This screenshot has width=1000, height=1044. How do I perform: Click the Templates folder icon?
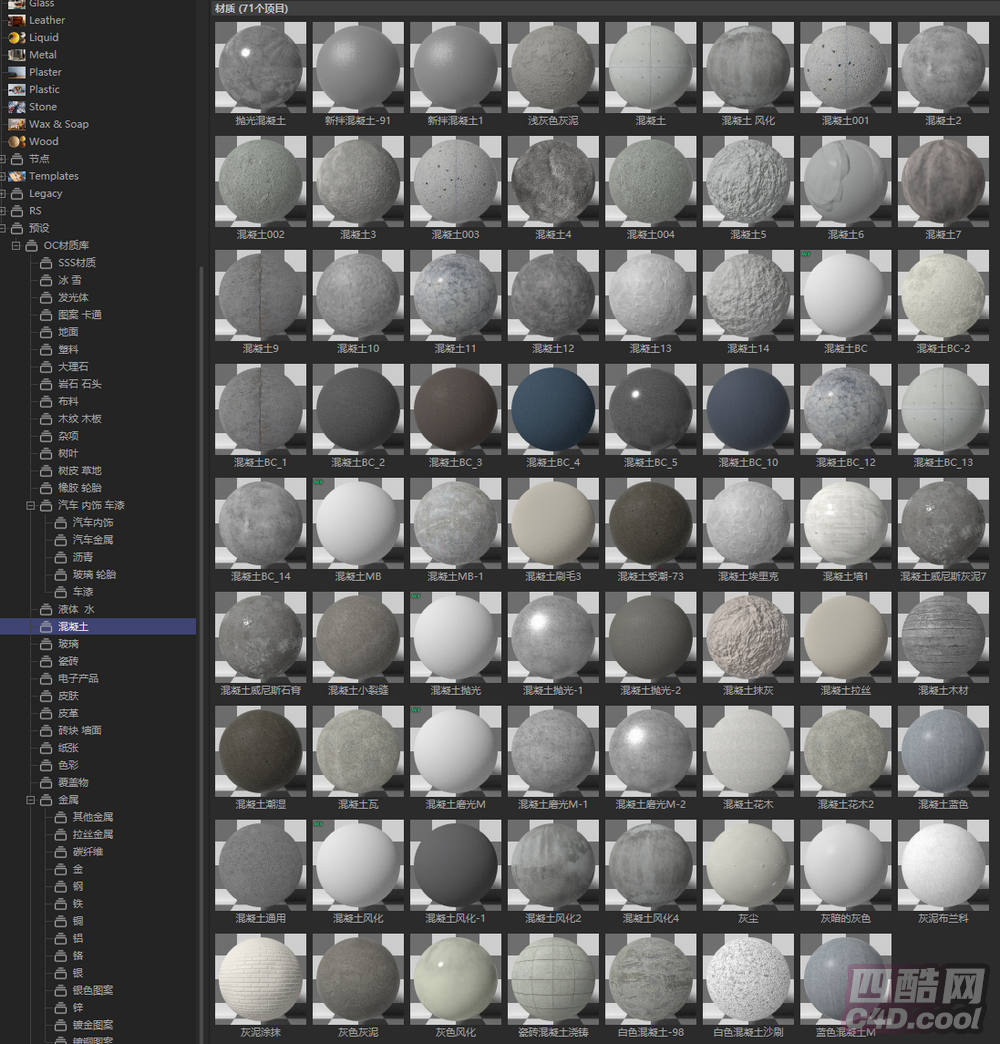pos(18,176)
